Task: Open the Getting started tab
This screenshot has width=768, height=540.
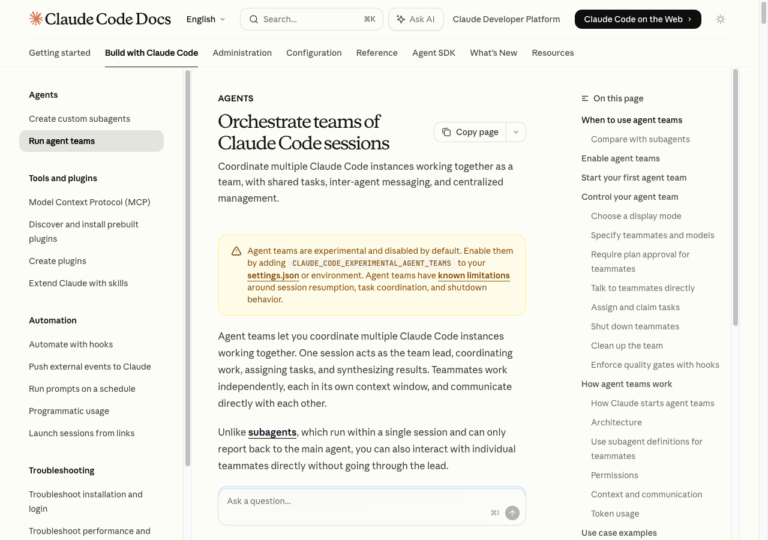Action: (59, 52)
